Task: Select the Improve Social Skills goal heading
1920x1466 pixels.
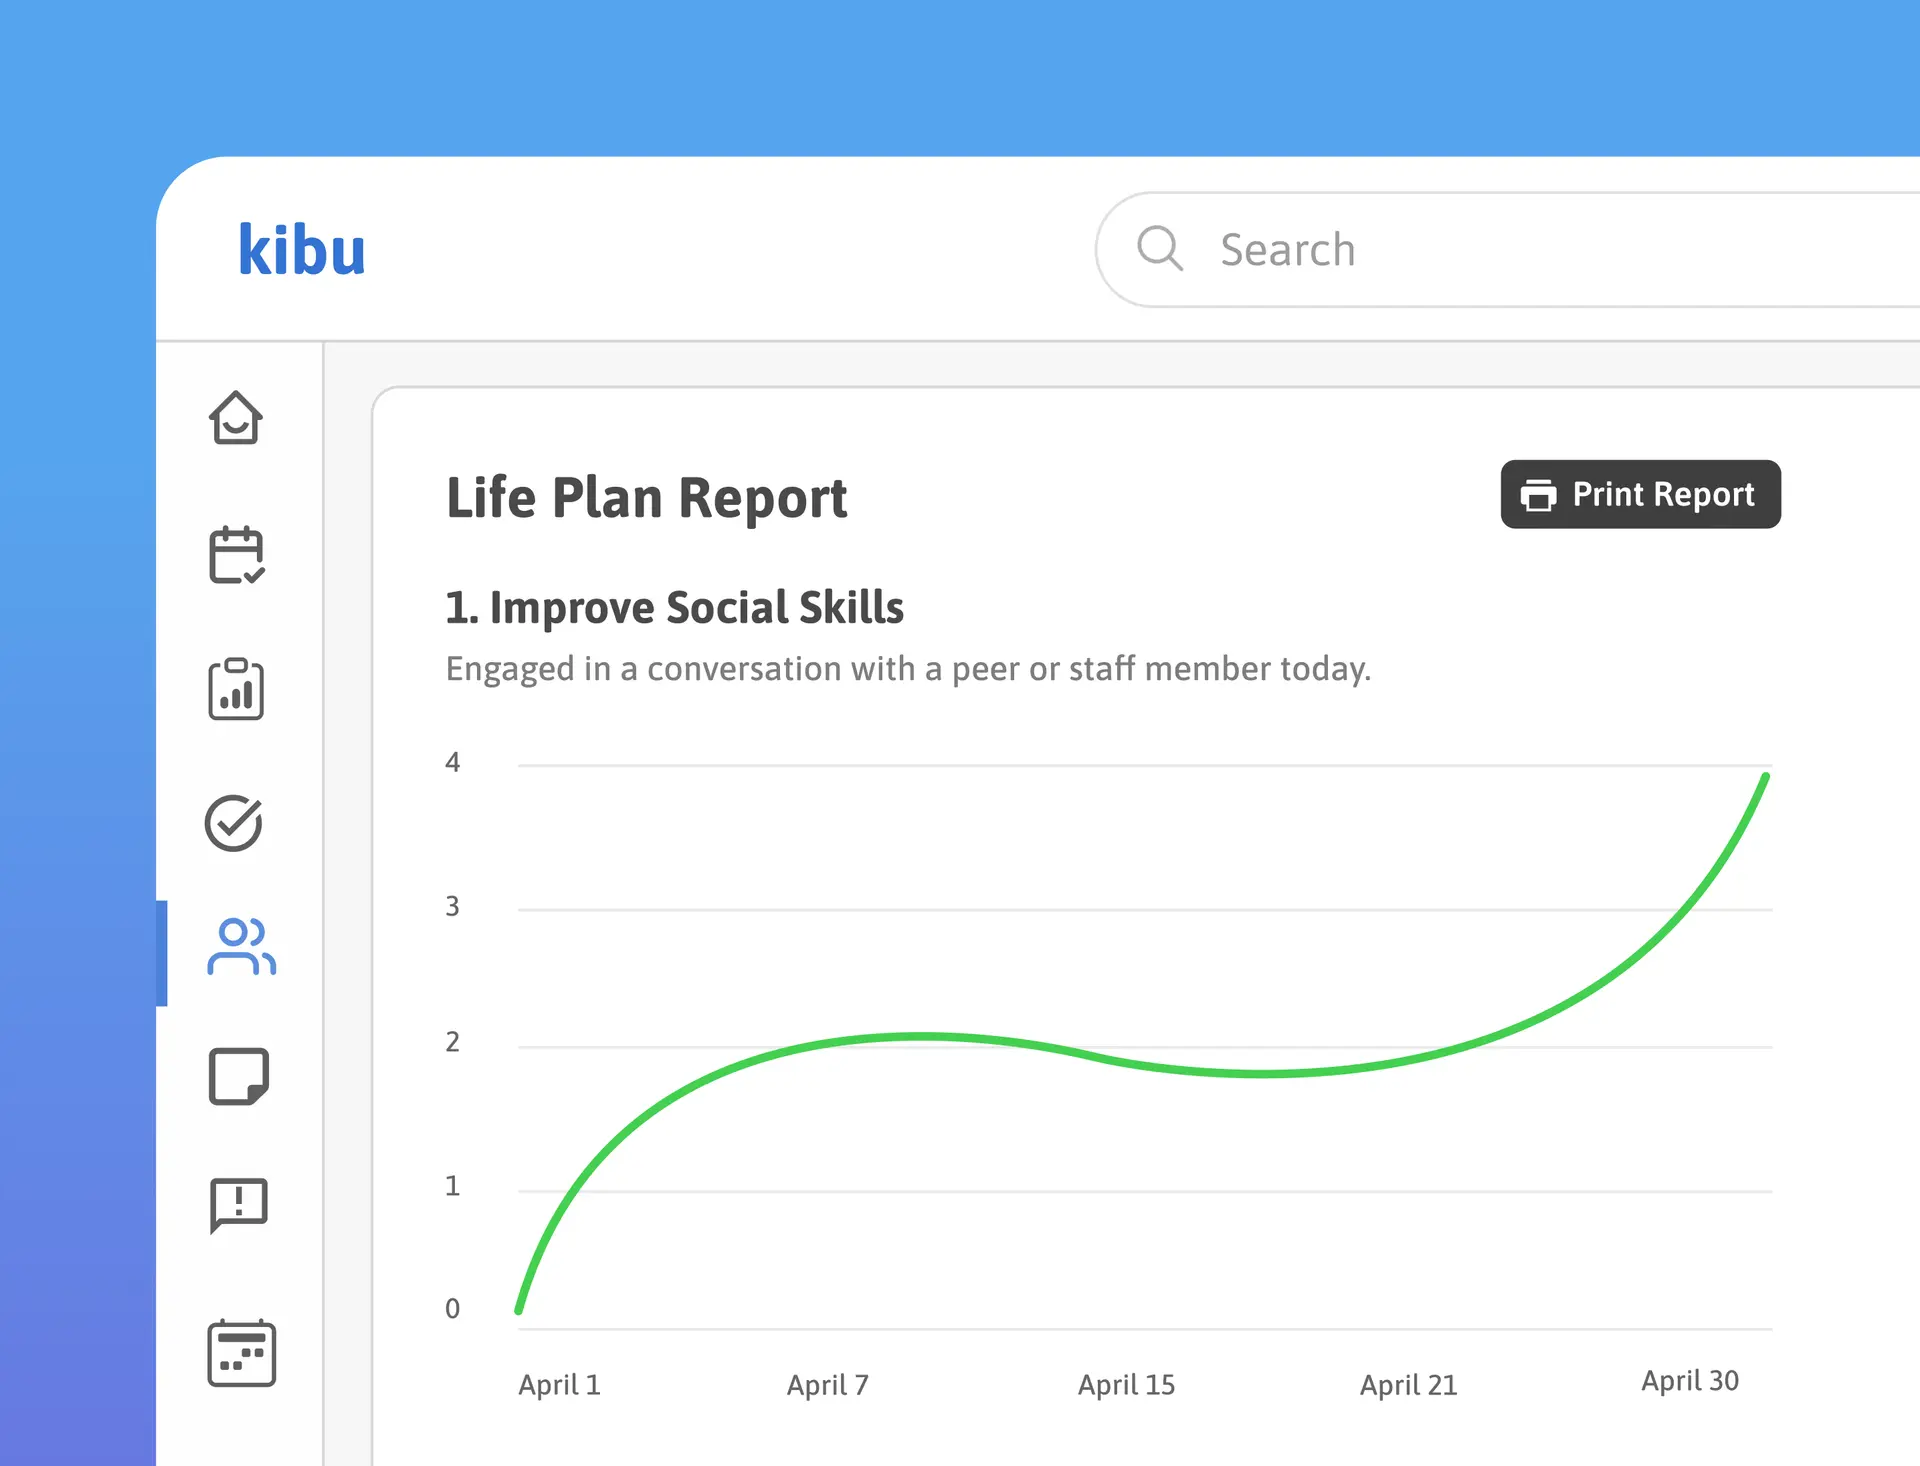Action: [674, 607]
